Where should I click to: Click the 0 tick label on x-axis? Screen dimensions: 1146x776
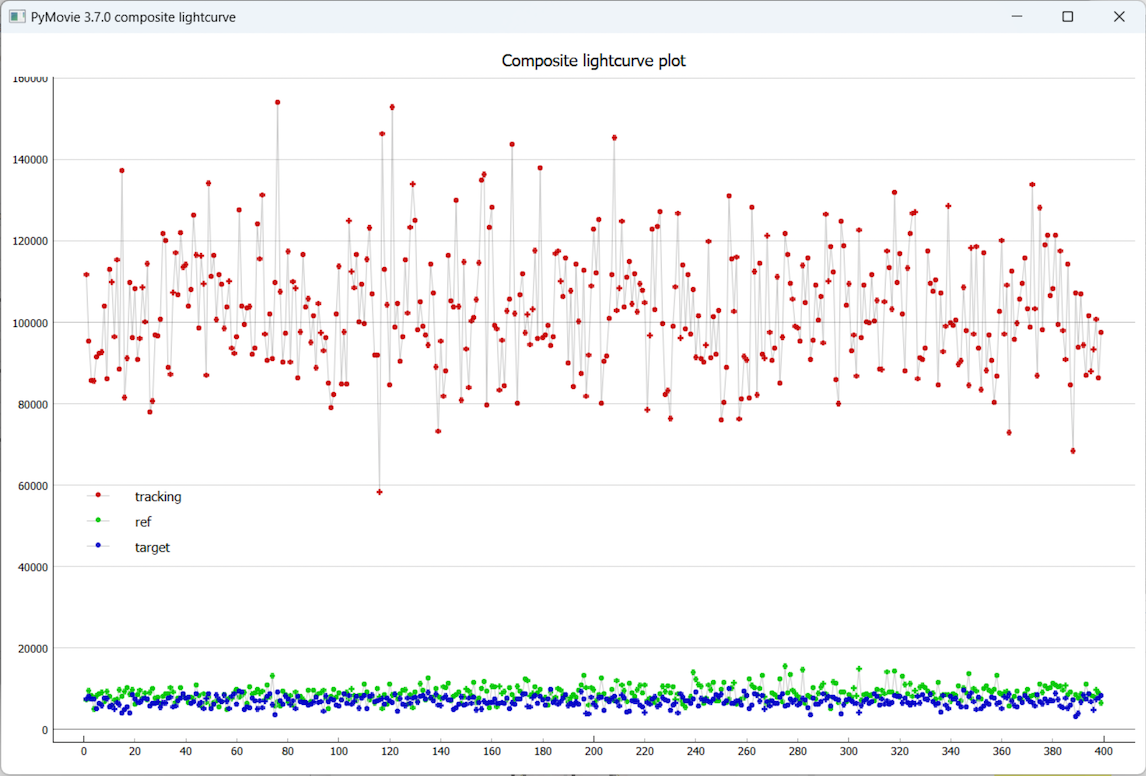click(x=84, y=751)
